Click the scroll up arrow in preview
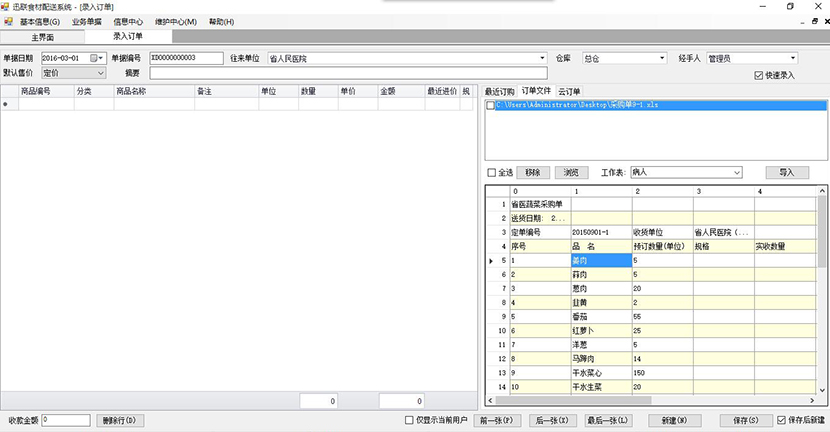The height and width of the screenshot is (432, 830). pos(822,191)
